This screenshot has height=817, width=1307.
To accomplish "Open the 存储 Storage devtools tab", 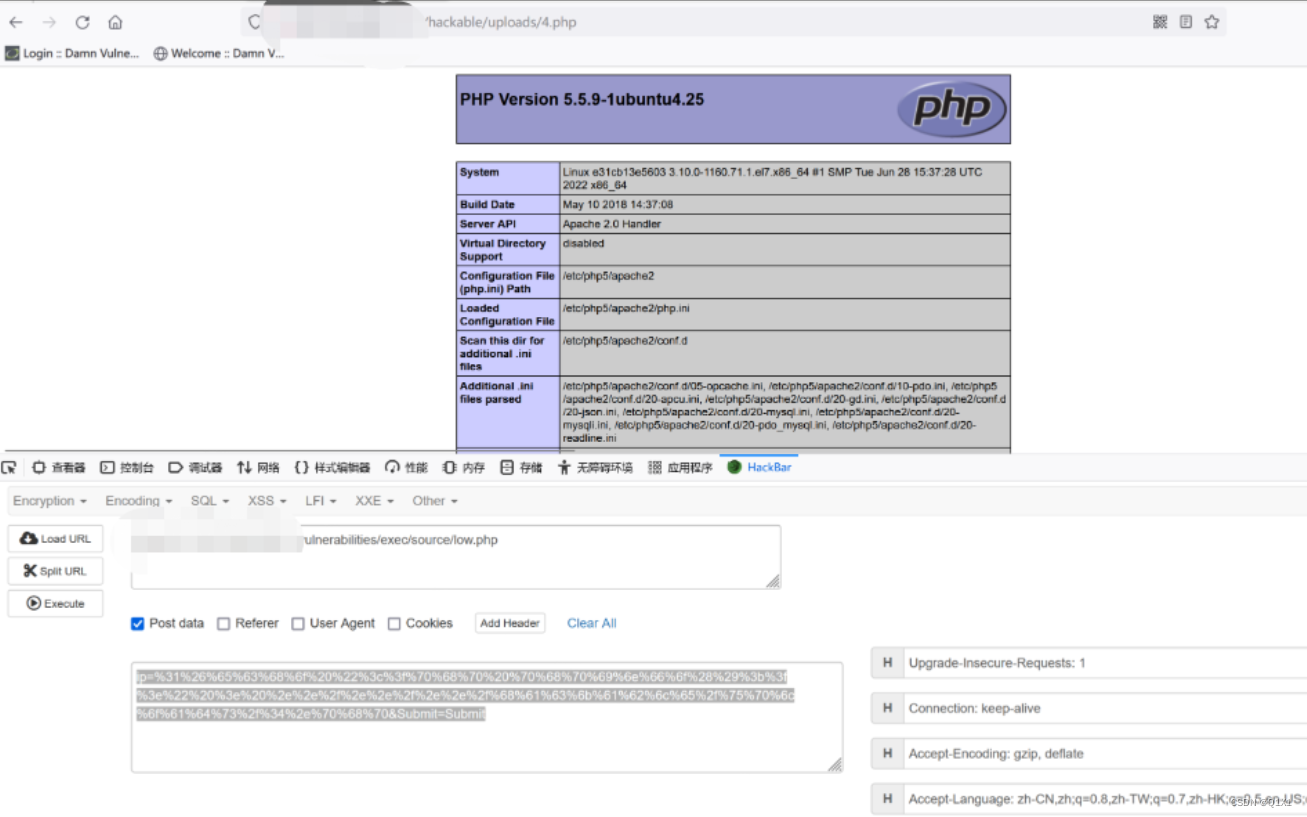I will pos(521,468).
